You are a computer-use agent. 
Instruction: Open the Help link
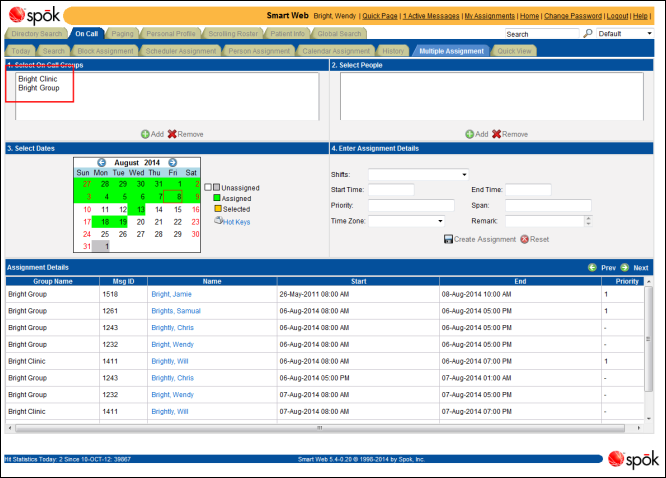tap(640, 16)
